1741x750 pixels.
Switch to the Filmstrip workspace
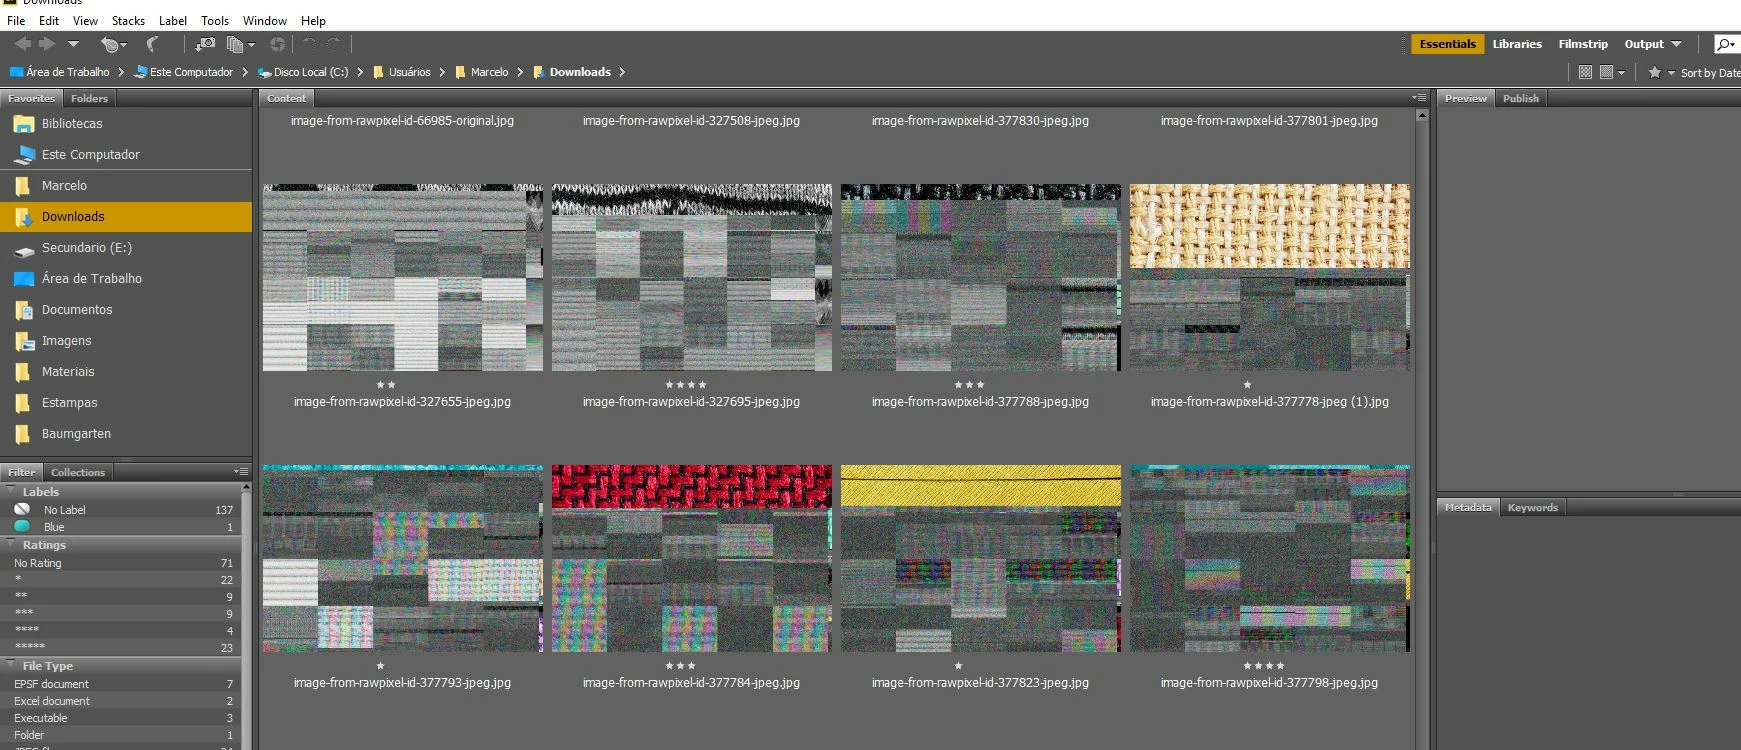[x=1583, y=44]
